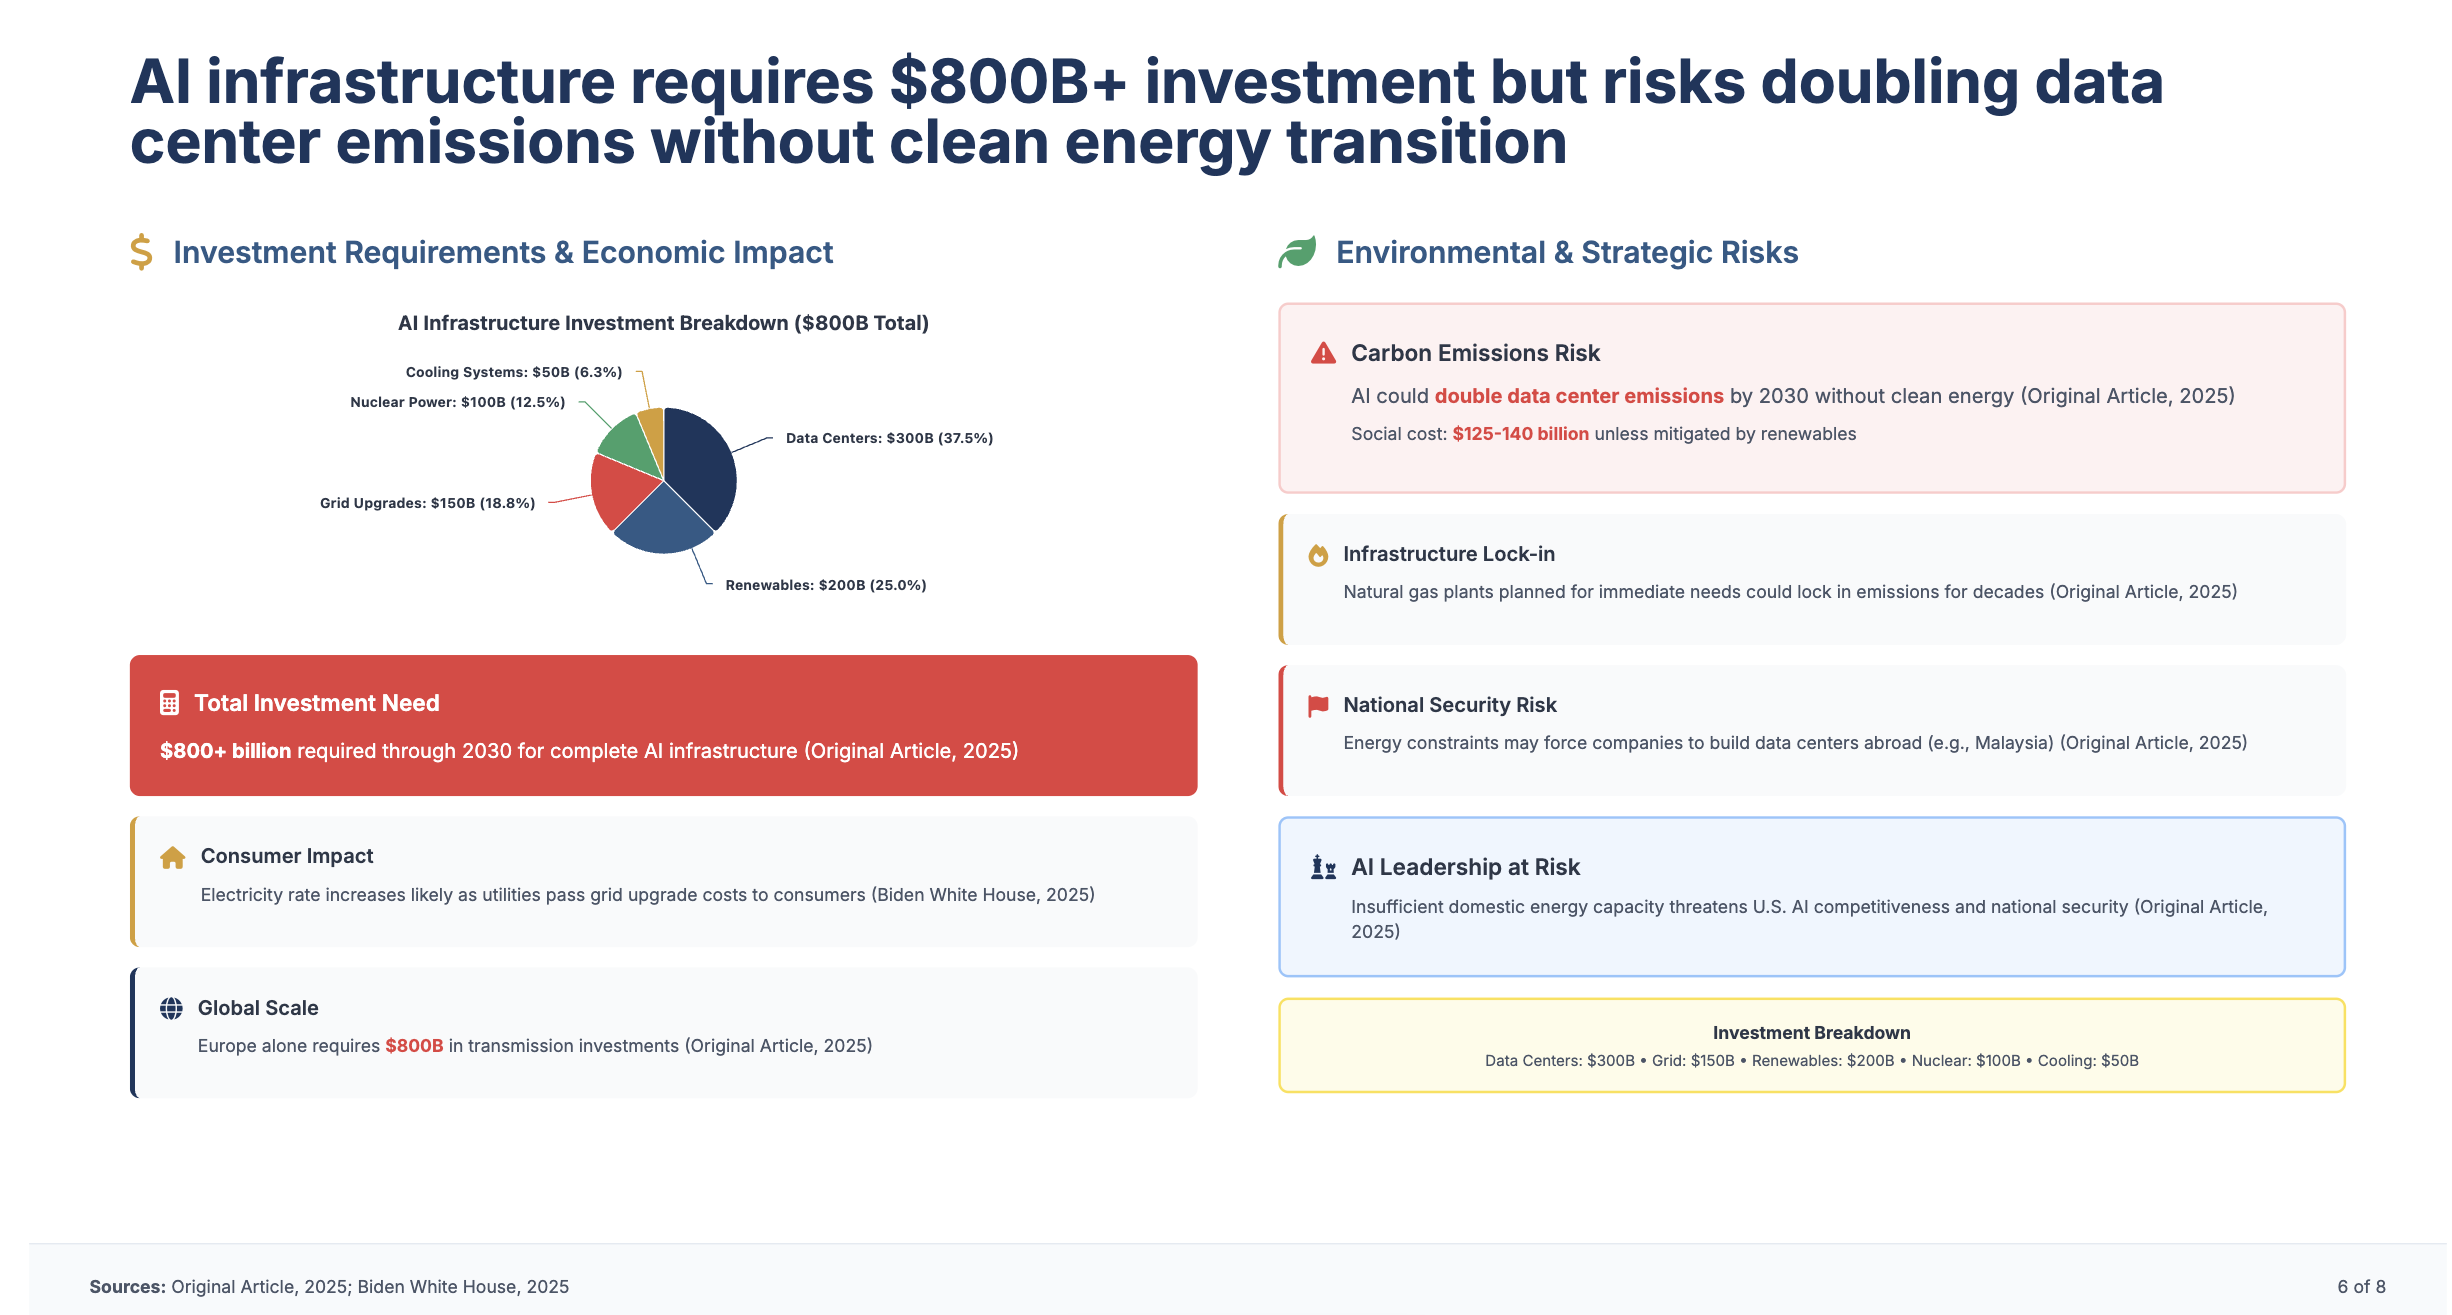Click the label 'Cooling Systems: $50B (6.3%)'

tap(514, 372)
